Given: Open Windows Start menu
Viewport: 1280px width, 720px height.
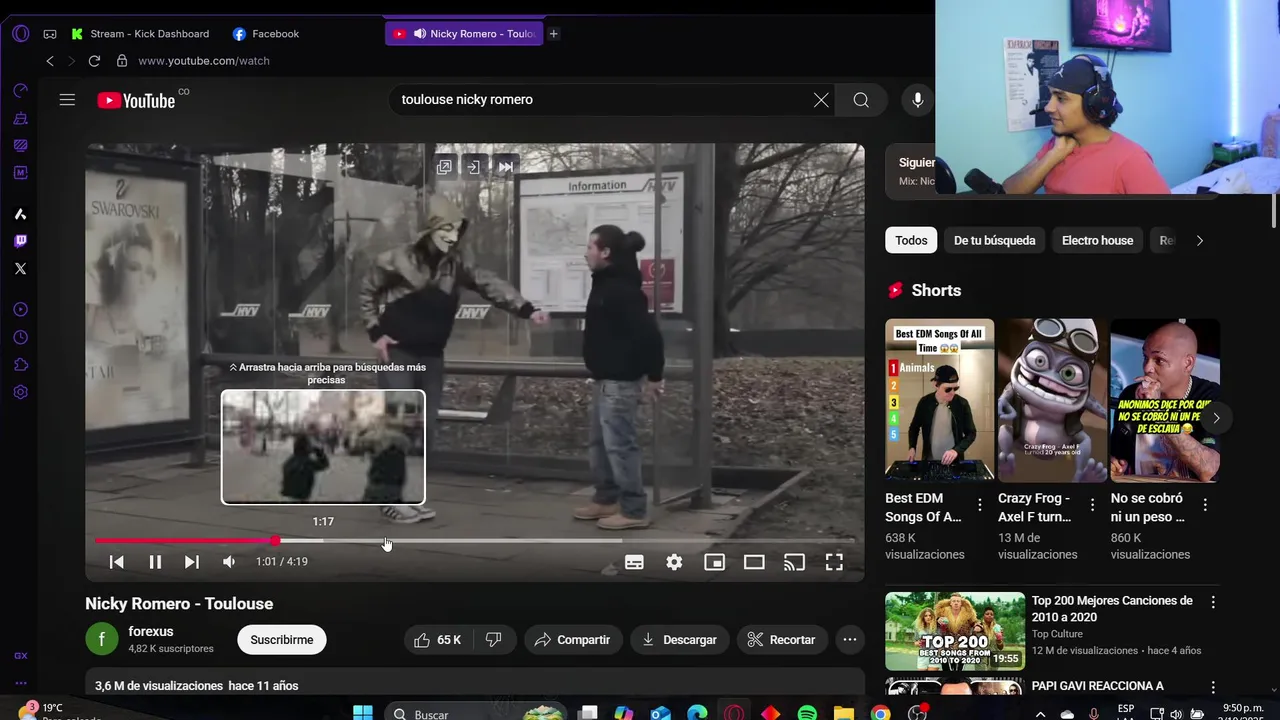Looking at the screenshot, I should pyautogui.click(x=363, y=714).
